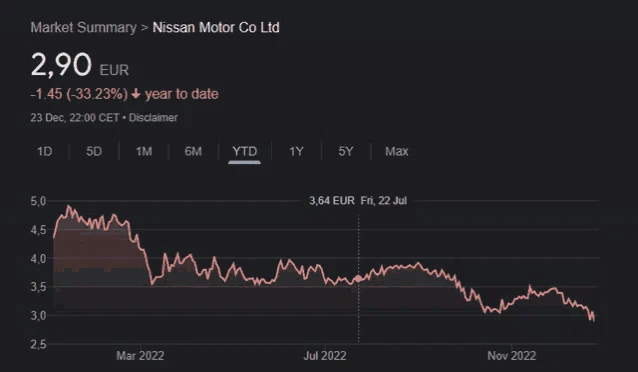Switch chart to 1Y view

tap(296, 151)
